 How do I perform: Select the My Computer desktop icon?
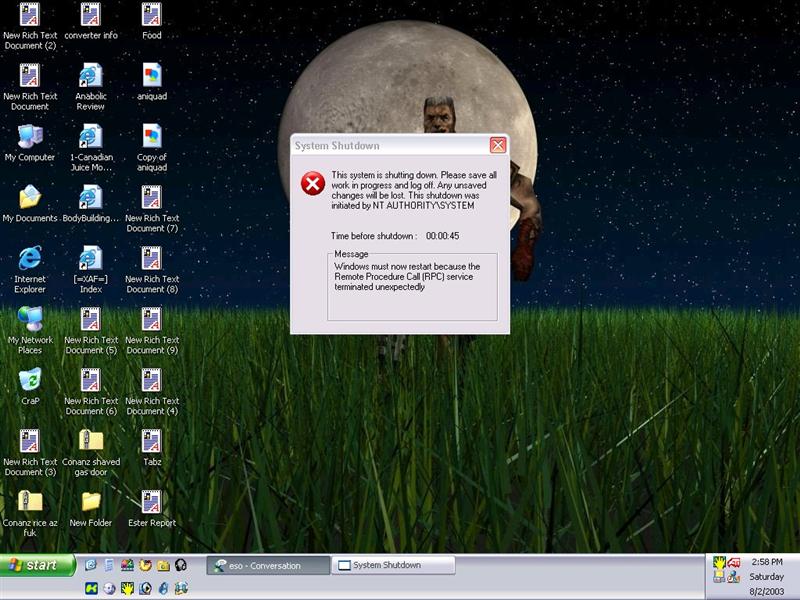click(x=30, y=143)
